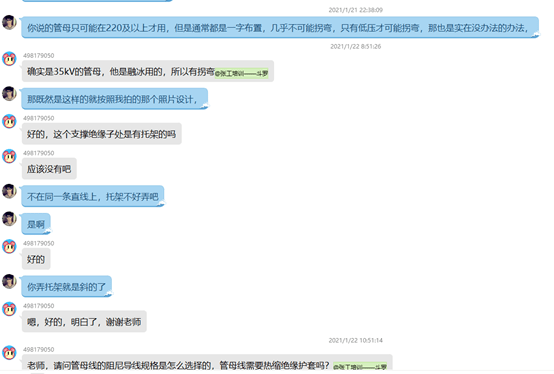Viewport: 554px width, 374px height.
Task: Click cartoon avatar beside 明白了，谢谢老师 message
Action: pos(9,309)
